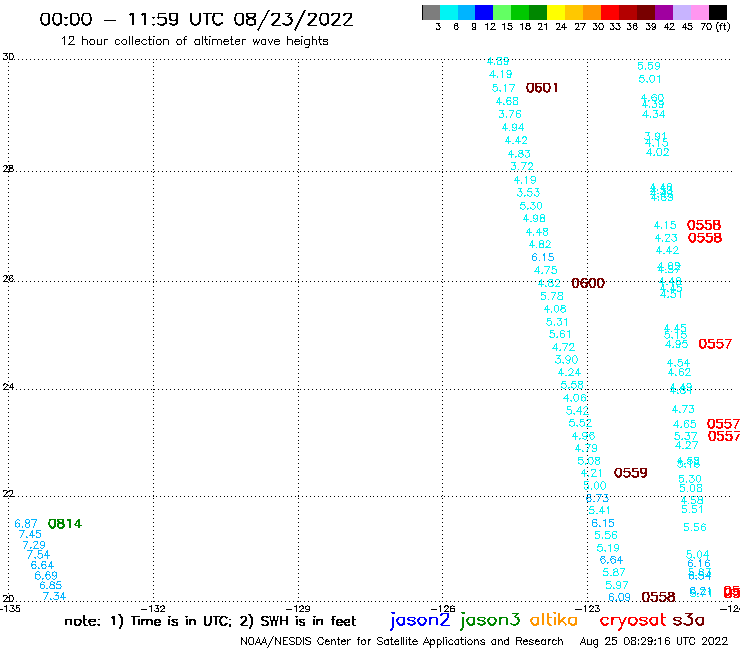Click the altimeter wave heights subtitle
The width and height of the screenshot is (740, 650).
point(194,42)
